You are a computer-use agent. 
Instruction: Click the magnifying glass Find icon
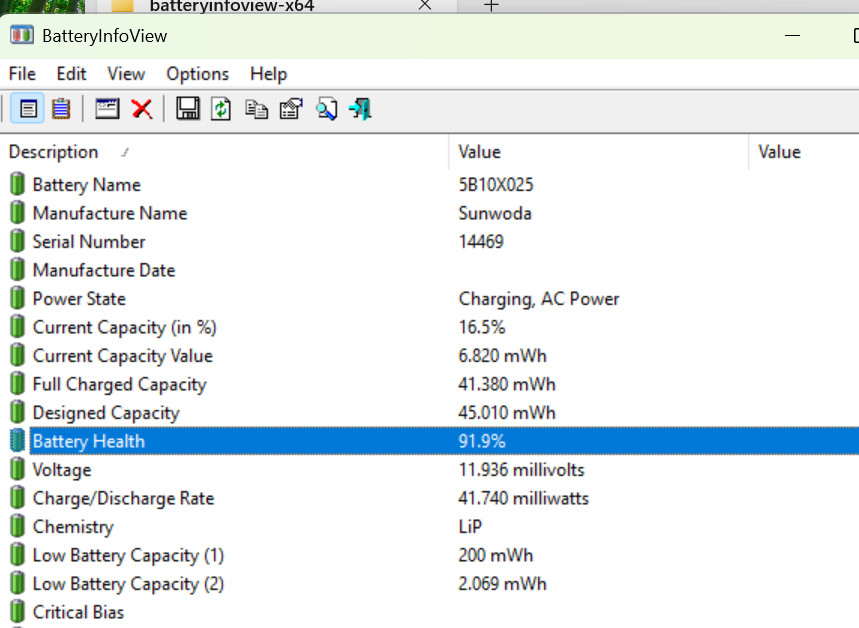pyautogui.click(x=326, y=109)
